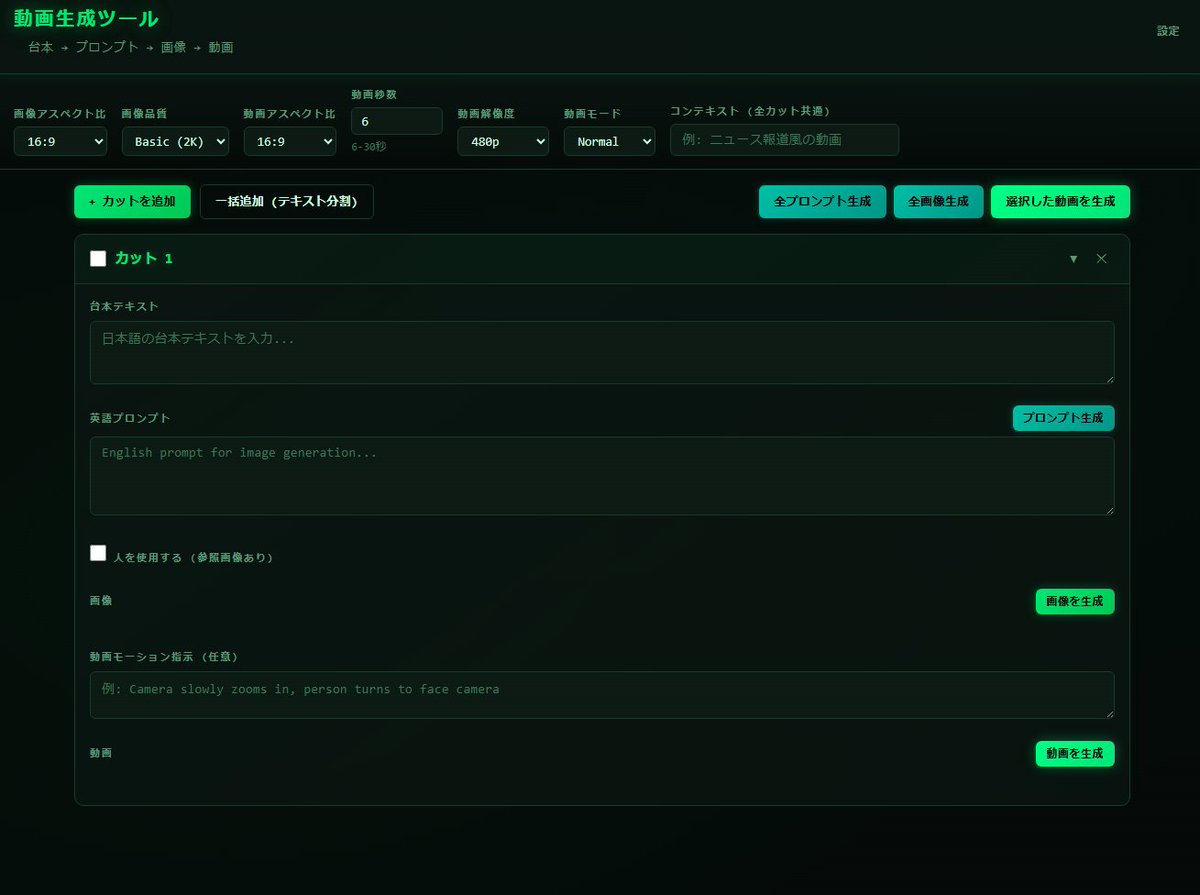Remove Cut 1 with the X icon

1101,259
